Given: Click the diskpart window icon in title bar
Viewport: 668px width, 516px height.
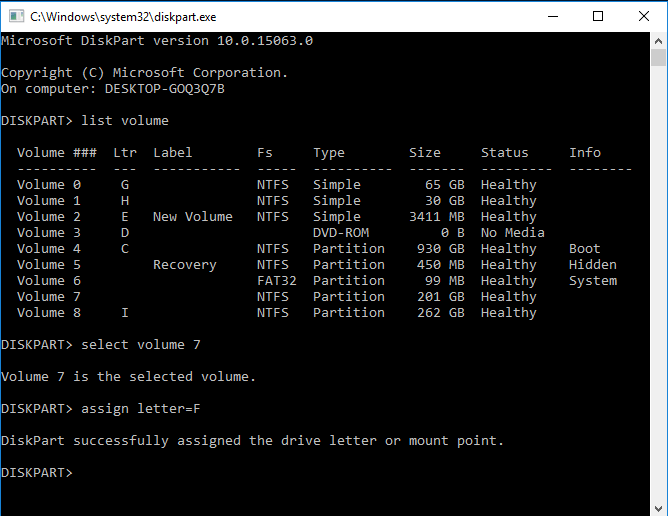Looking at the screenshot, I should click(x=15, y=16).
